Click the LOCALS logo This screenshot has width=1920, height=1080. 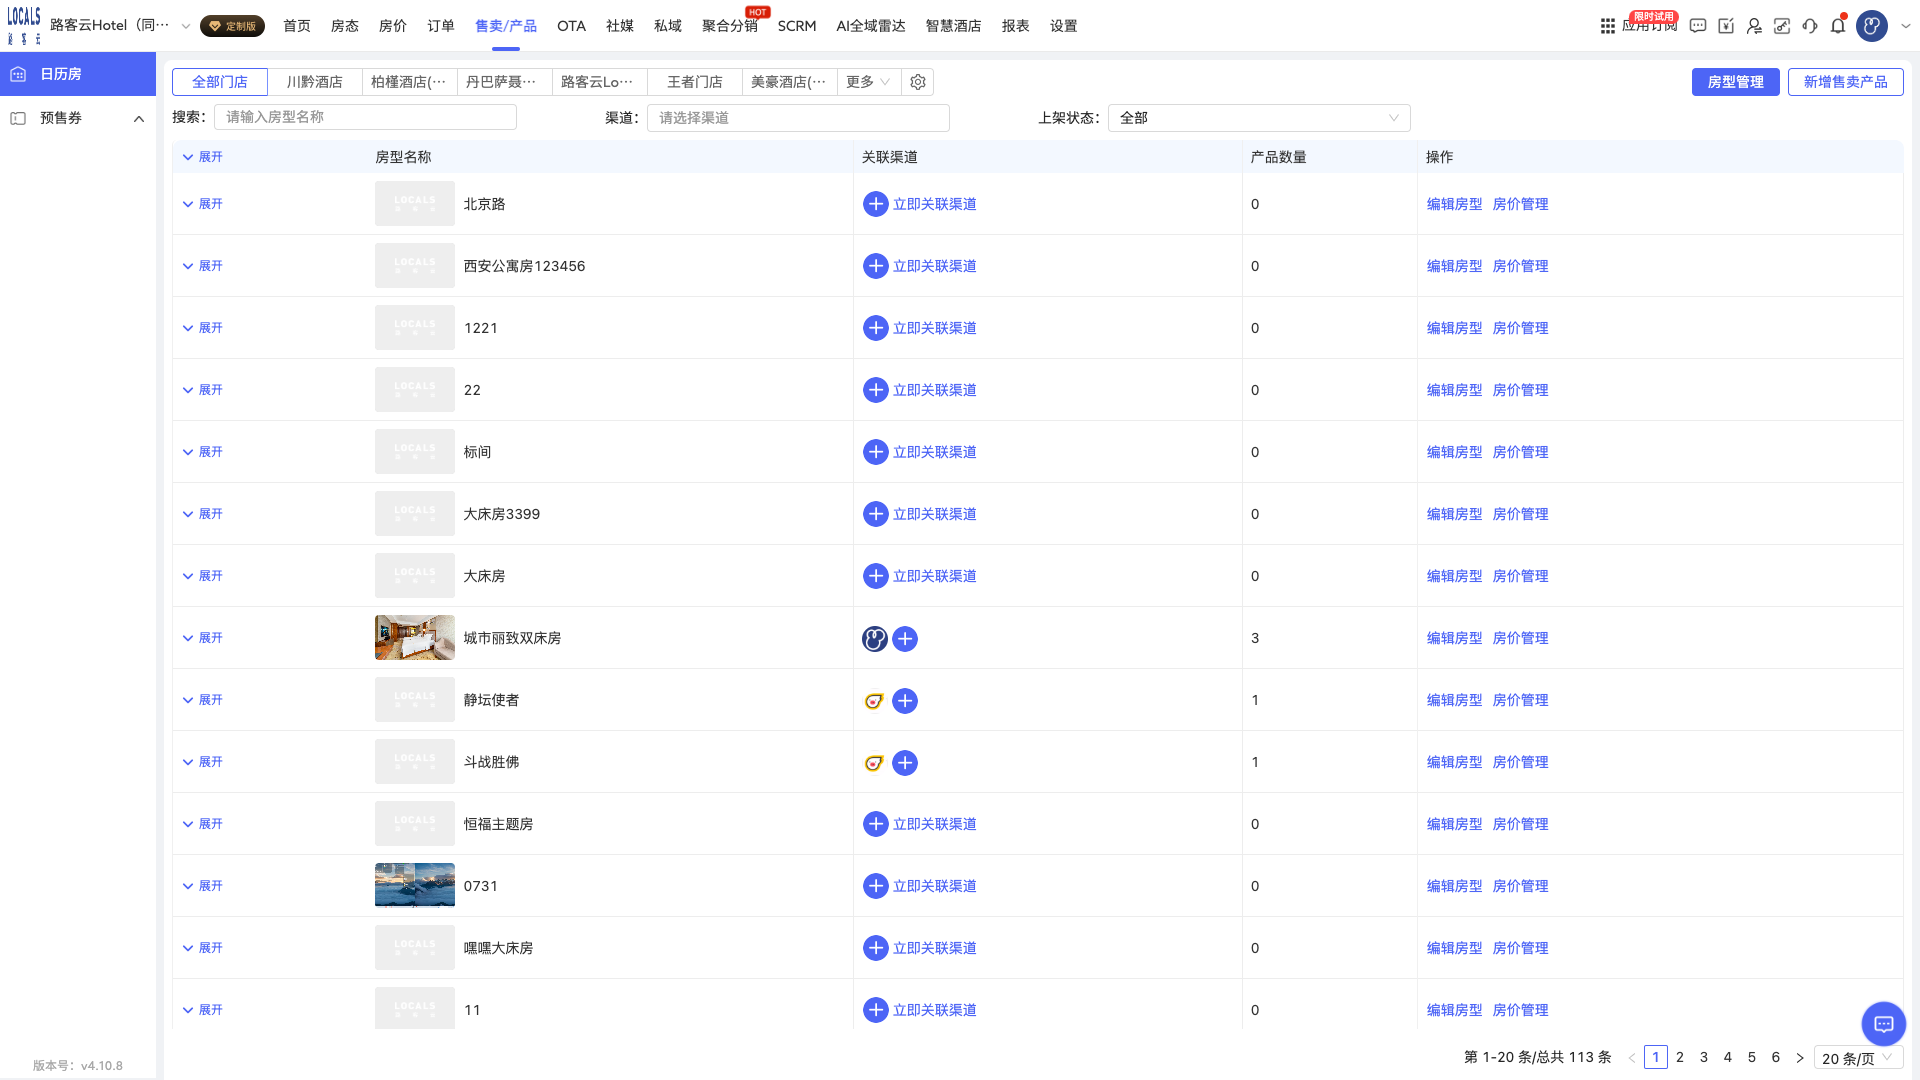pos(24,26)
